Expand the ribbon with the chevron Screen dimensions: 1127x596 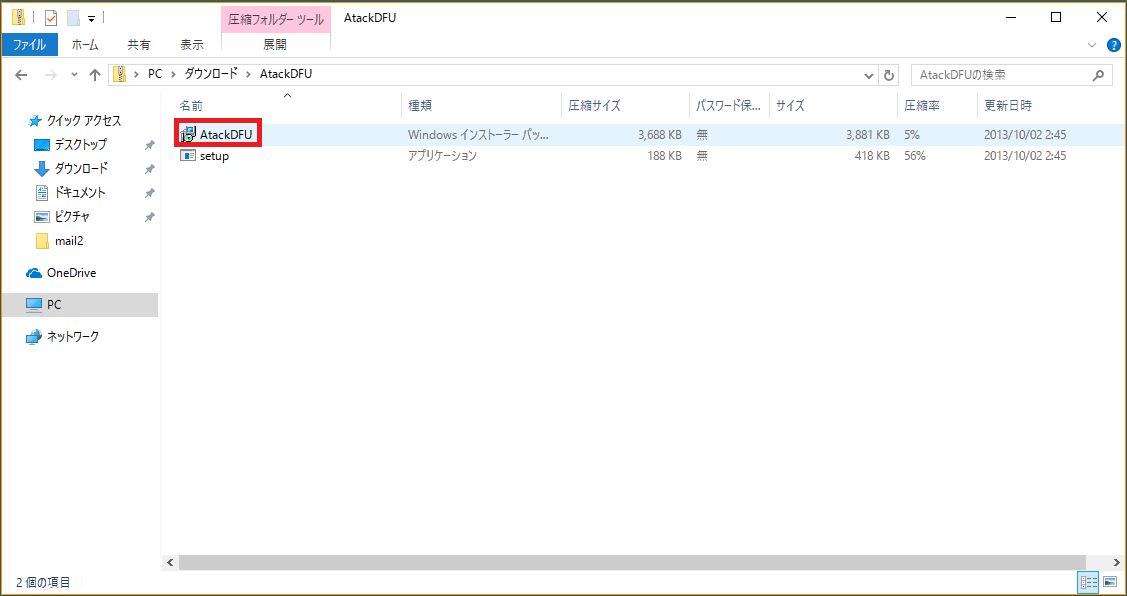click(1092, 45)
